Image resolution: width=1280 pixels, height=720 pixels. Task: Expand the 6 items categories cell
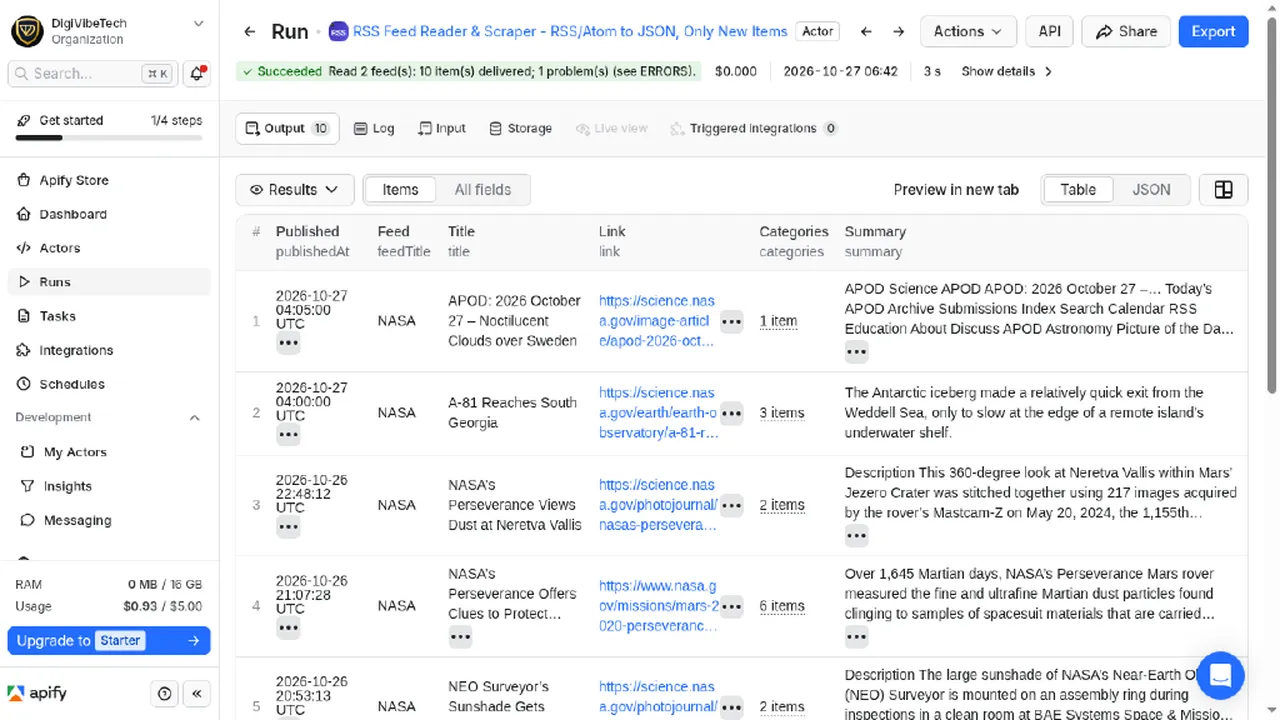tap(782, 606)
